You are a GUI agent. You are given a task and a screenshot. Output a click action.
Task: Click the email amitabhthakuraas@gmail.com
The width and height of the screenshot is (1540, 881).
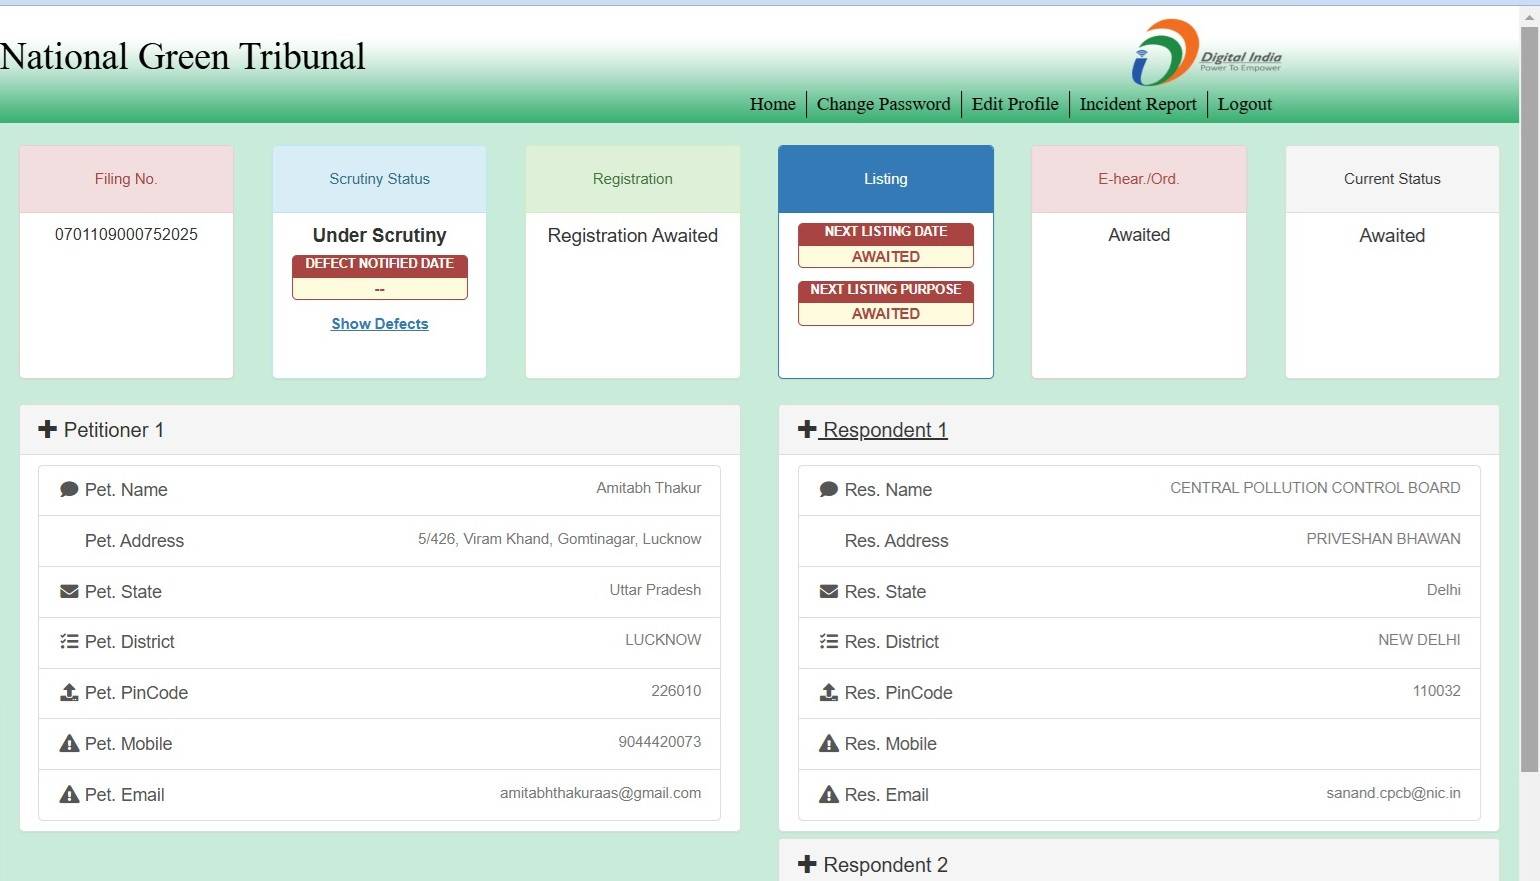click(x=601, y=793)
